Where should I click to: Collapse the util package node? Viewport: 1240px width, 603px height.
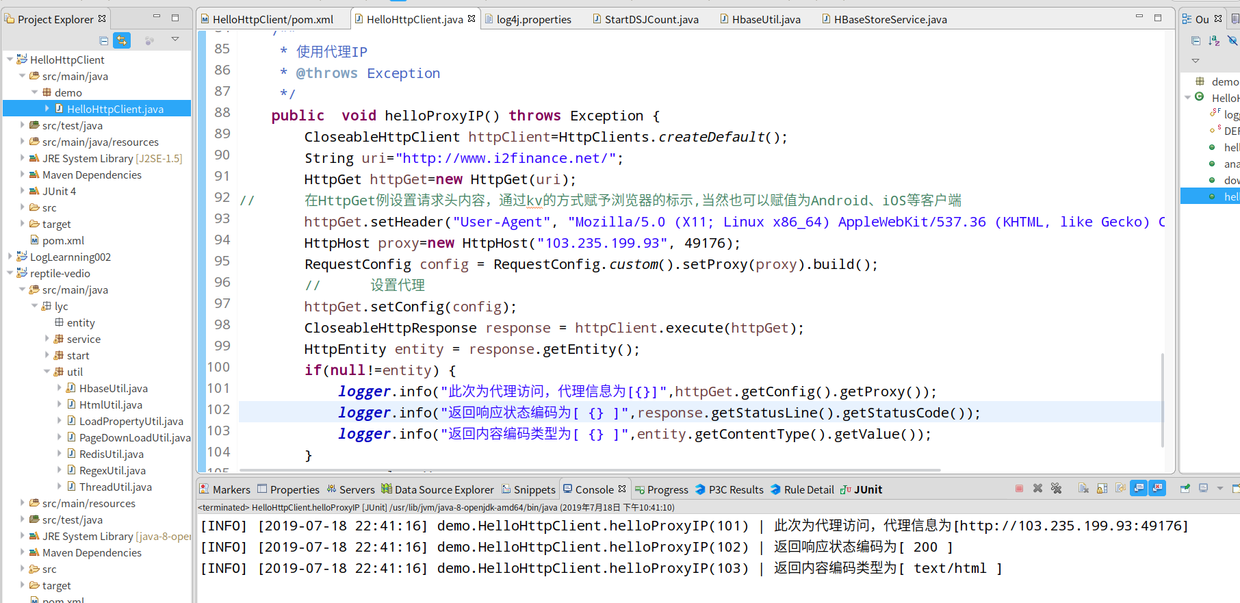pos(46,371)
